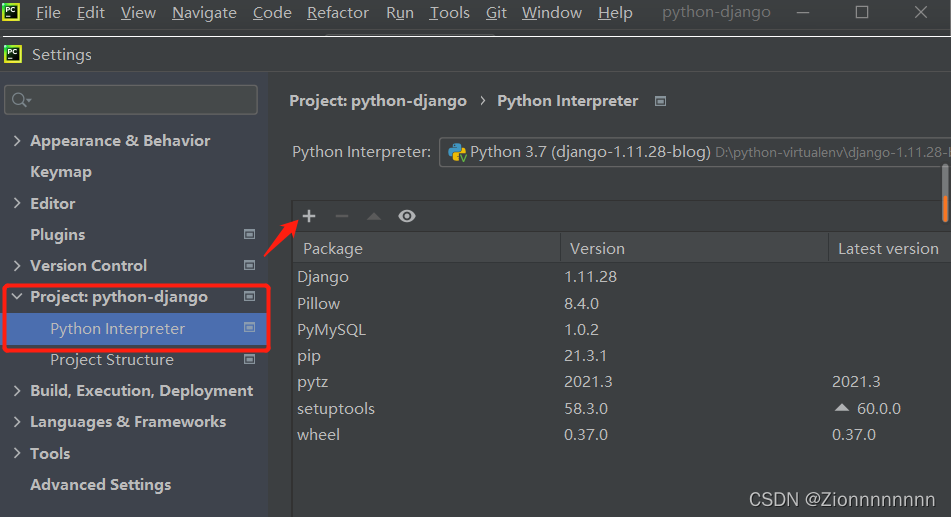Viewport: 951px width, 517px height.
Task: Click the vertical scrollbar on the right edge
Action: pyautogui.click(x=946, y=193)
